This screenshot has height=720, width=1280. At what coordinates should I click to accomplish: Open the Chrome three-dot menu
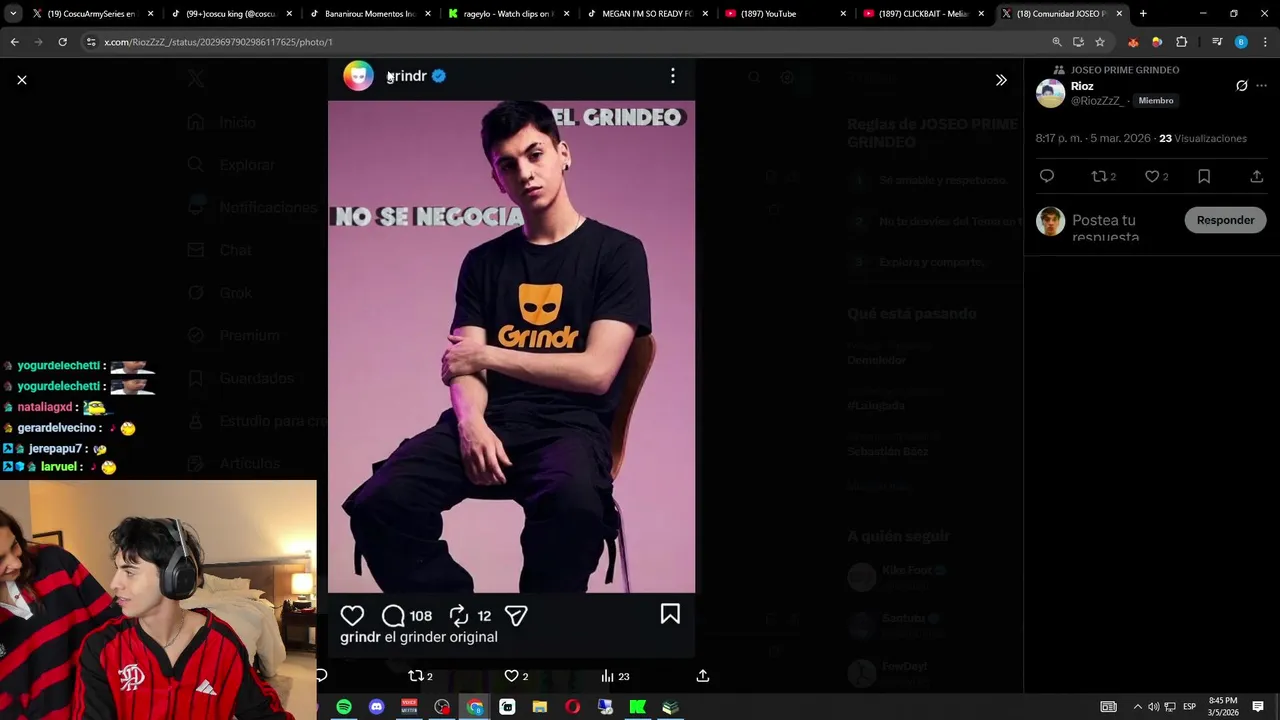1265,42
